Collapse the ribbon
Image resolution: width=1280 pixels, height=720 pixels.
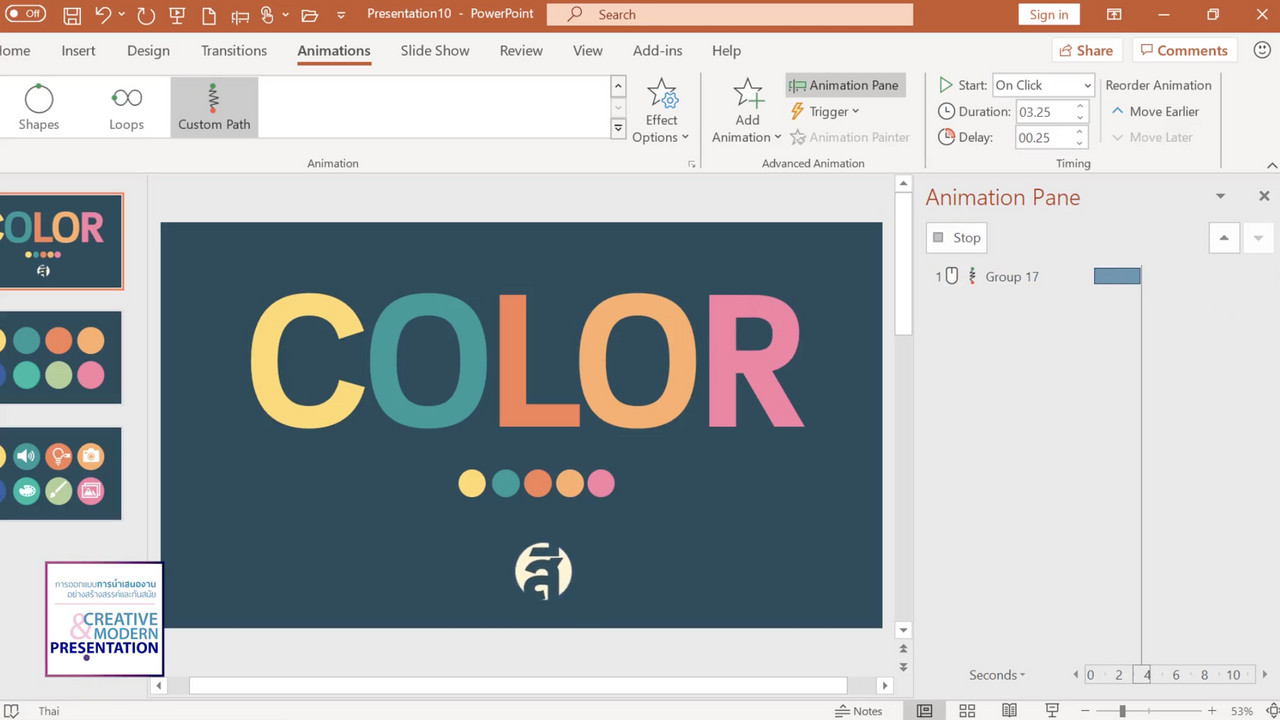coord(1272,165)
